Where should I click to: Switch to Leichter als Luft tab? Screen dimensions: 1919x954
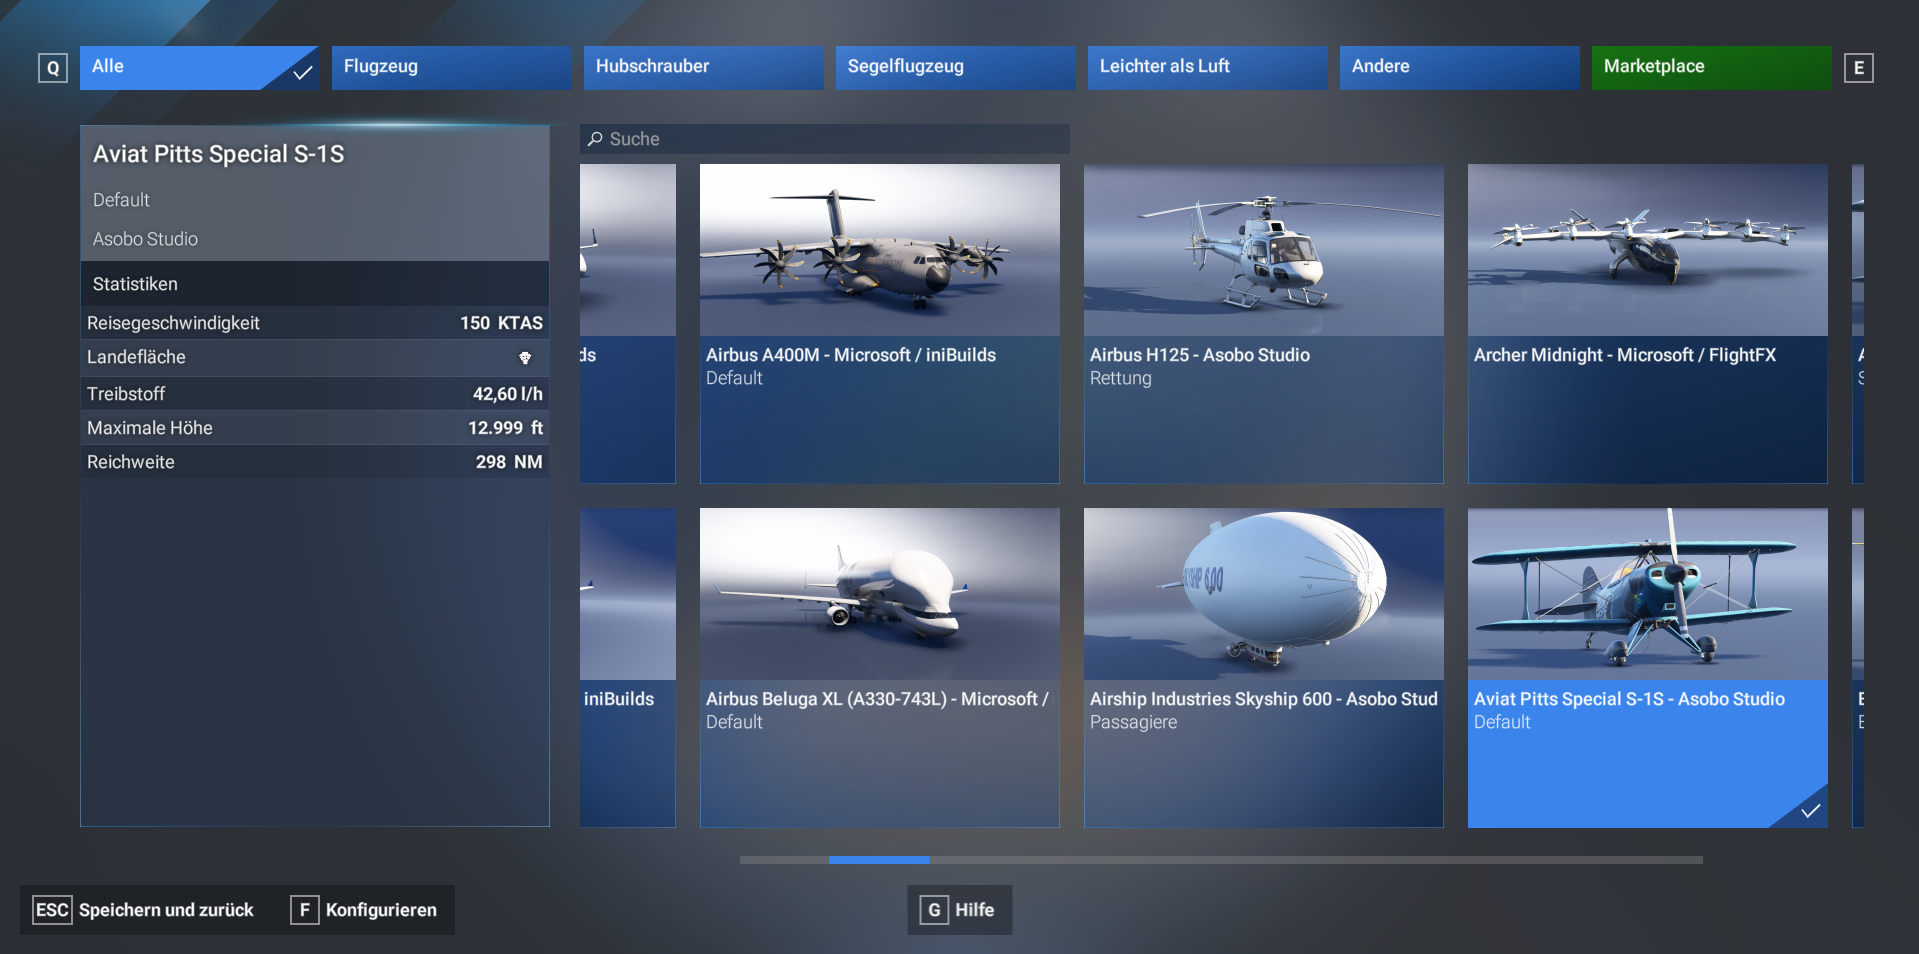click(1208, 67)
